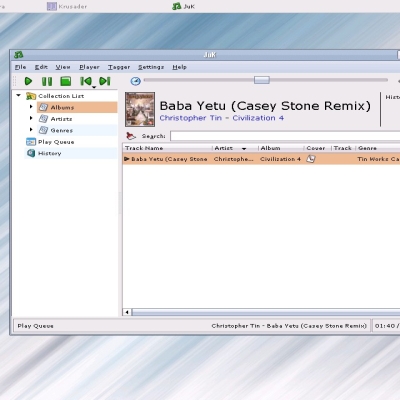This screenshot has height=400, width=400.
Task: Open the Play Queue playlist icon
Action: tap(31, 142)
